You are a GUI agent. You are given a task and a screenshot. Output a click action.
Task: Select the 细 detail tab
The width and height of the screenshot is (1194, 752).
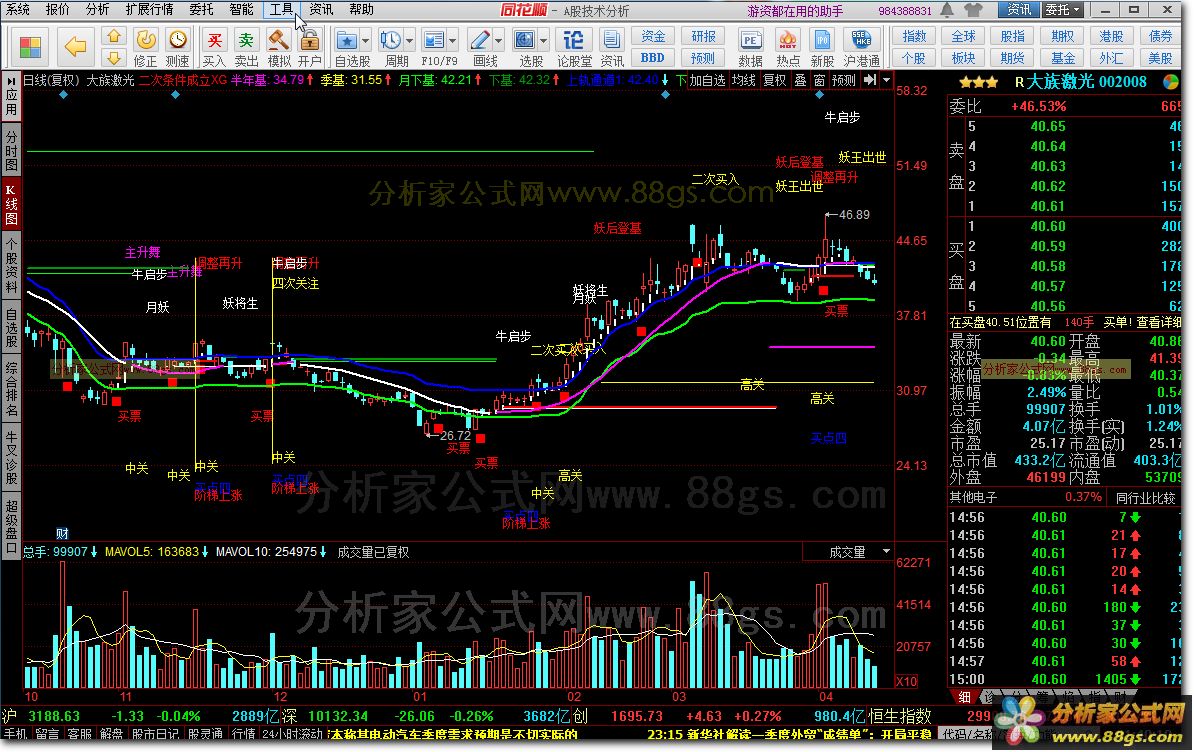tap(964, 696)
